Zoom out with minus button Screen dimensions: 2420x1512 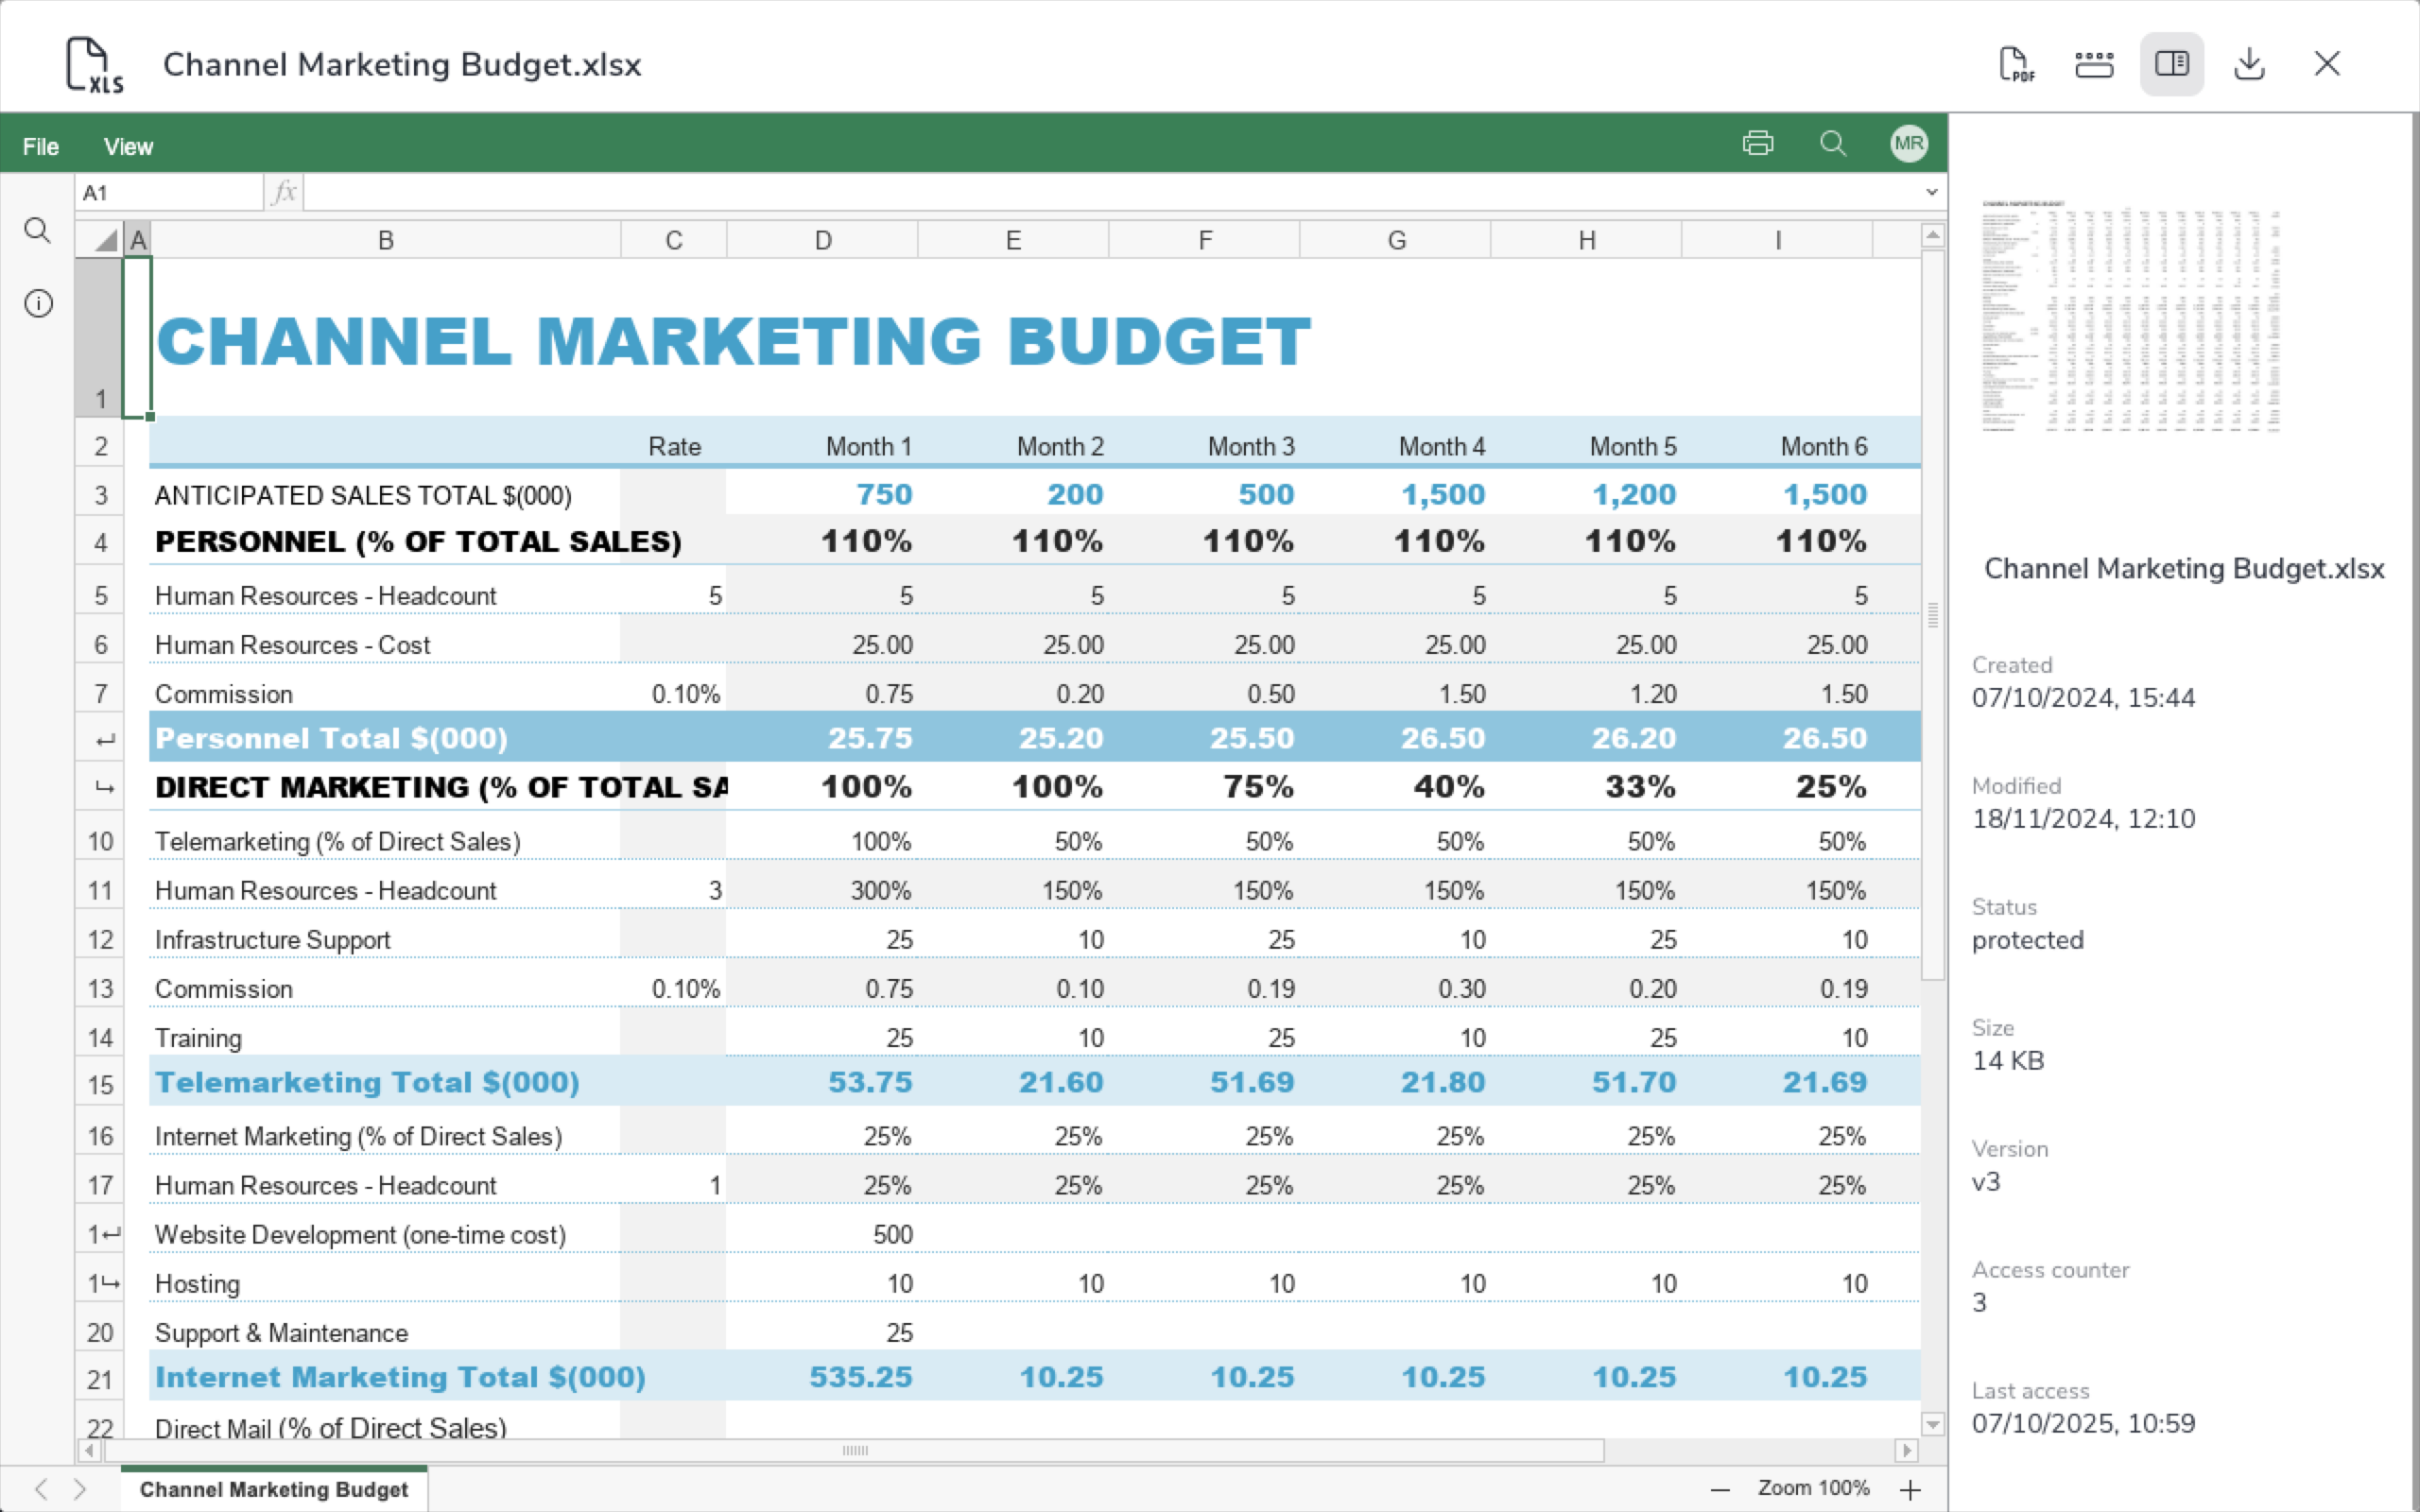point(1720,1490)
